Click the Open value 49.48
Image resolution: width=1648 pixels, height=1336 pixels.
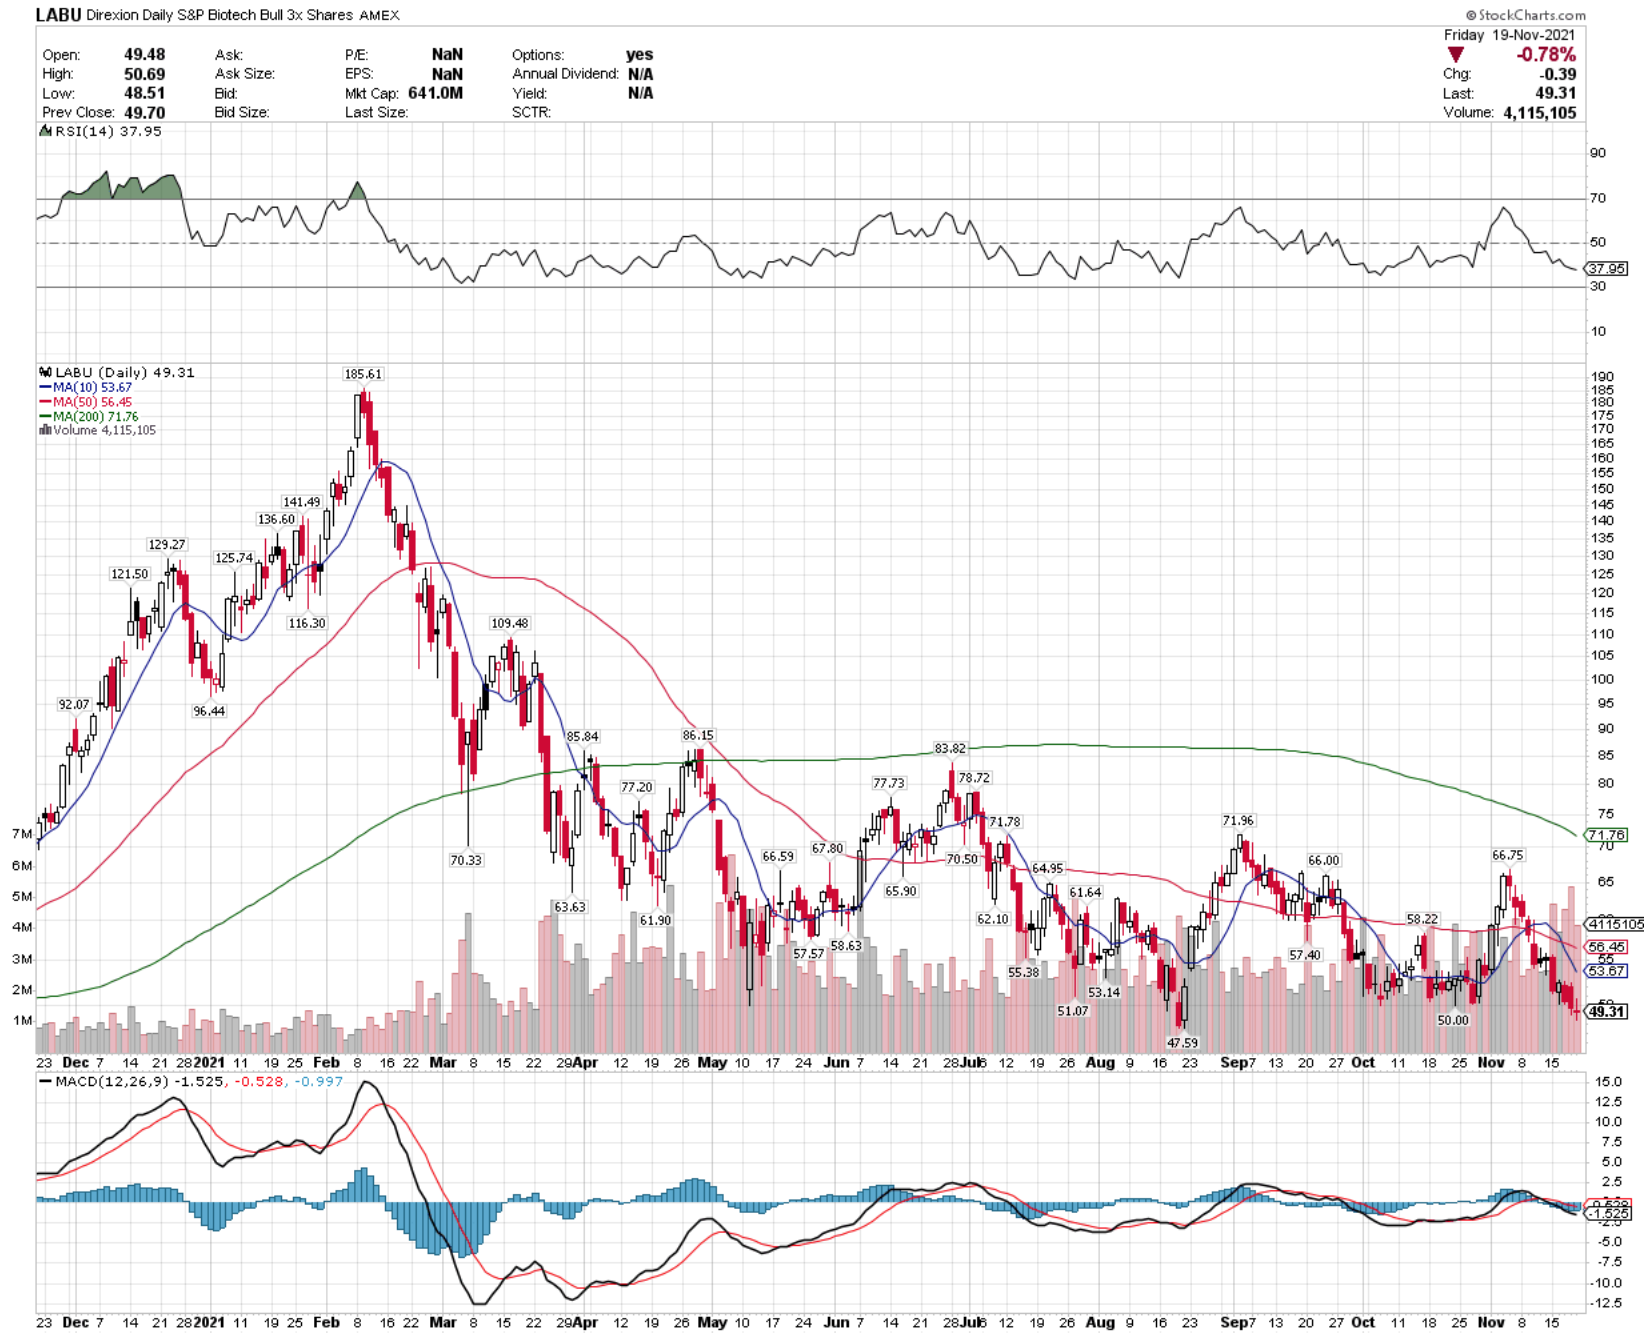(x=145, y=54)
